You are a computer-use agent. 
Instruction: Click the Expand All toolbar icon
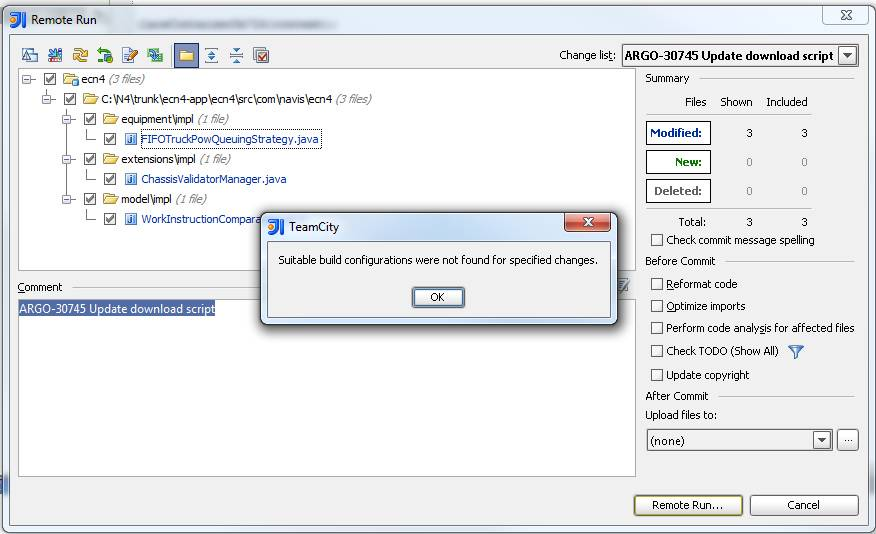click(x=211, y=55)
